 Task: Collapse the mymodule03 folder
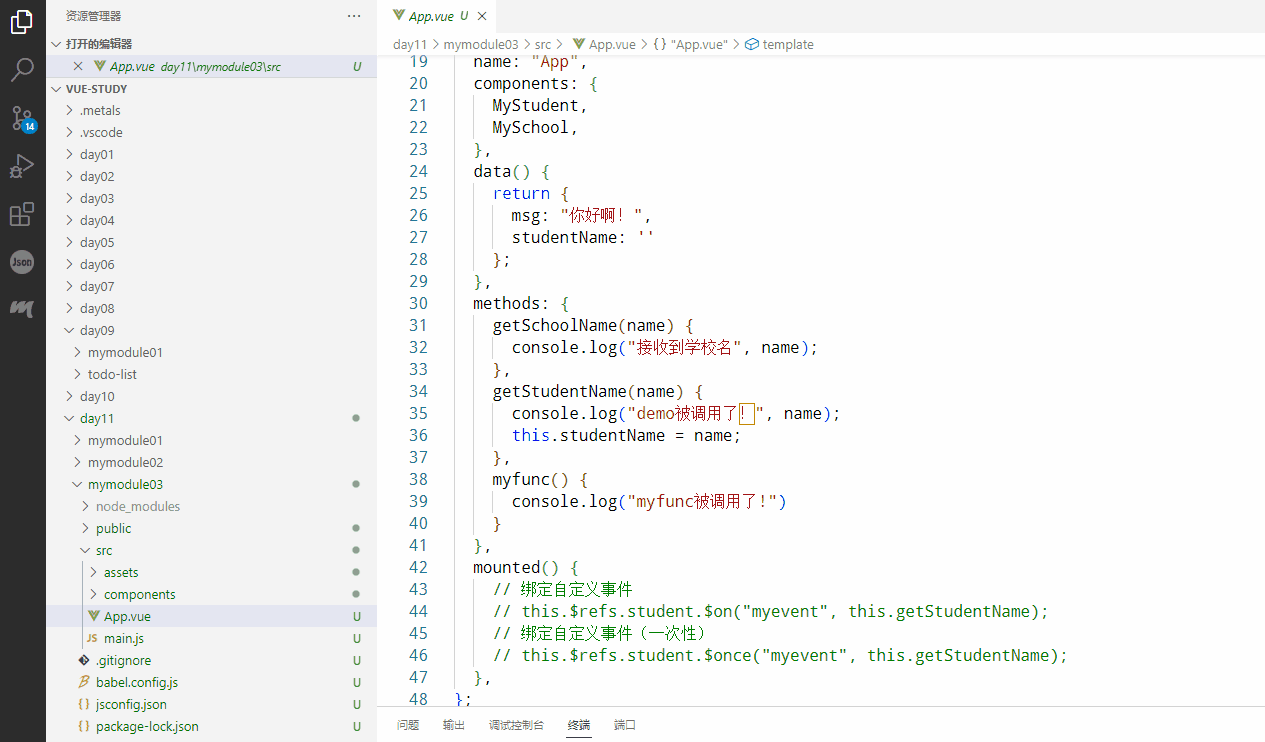point(125,484)
